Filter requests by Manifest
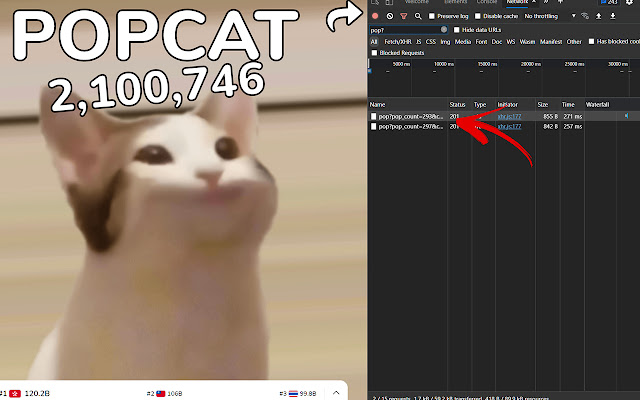This screenshot has height=400, width=640. click(x=551, y=42)
